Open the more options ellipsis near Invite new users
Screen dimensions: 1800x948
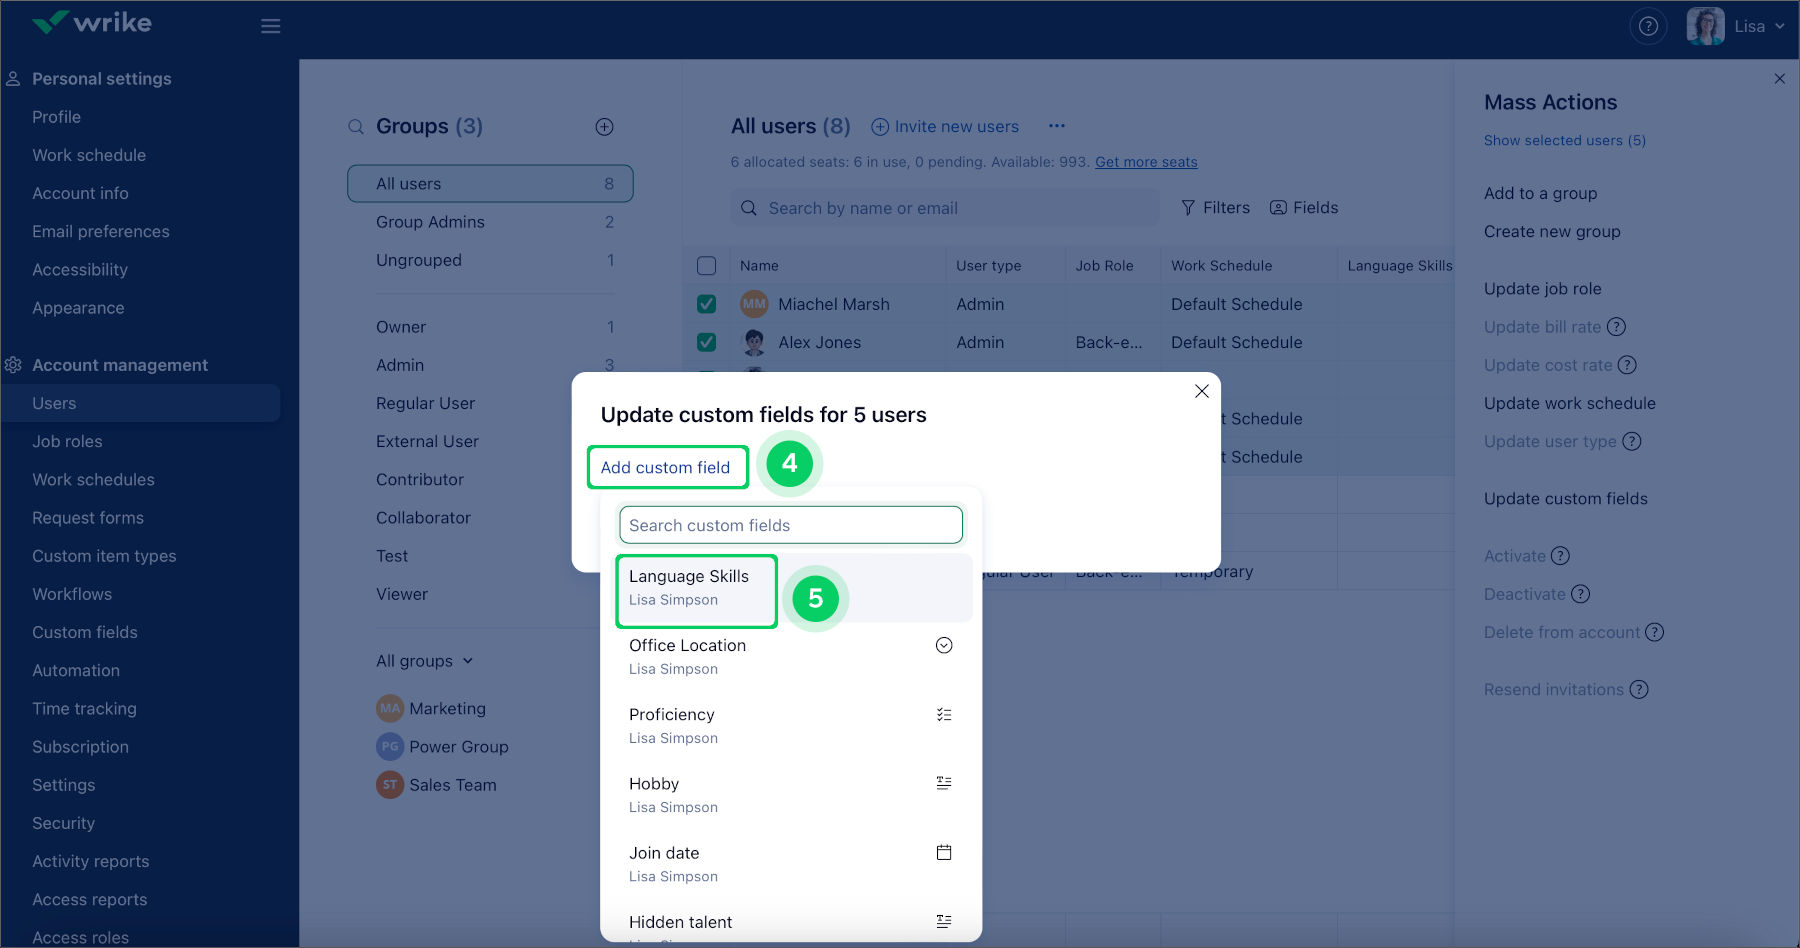[x=1057, y=126]
